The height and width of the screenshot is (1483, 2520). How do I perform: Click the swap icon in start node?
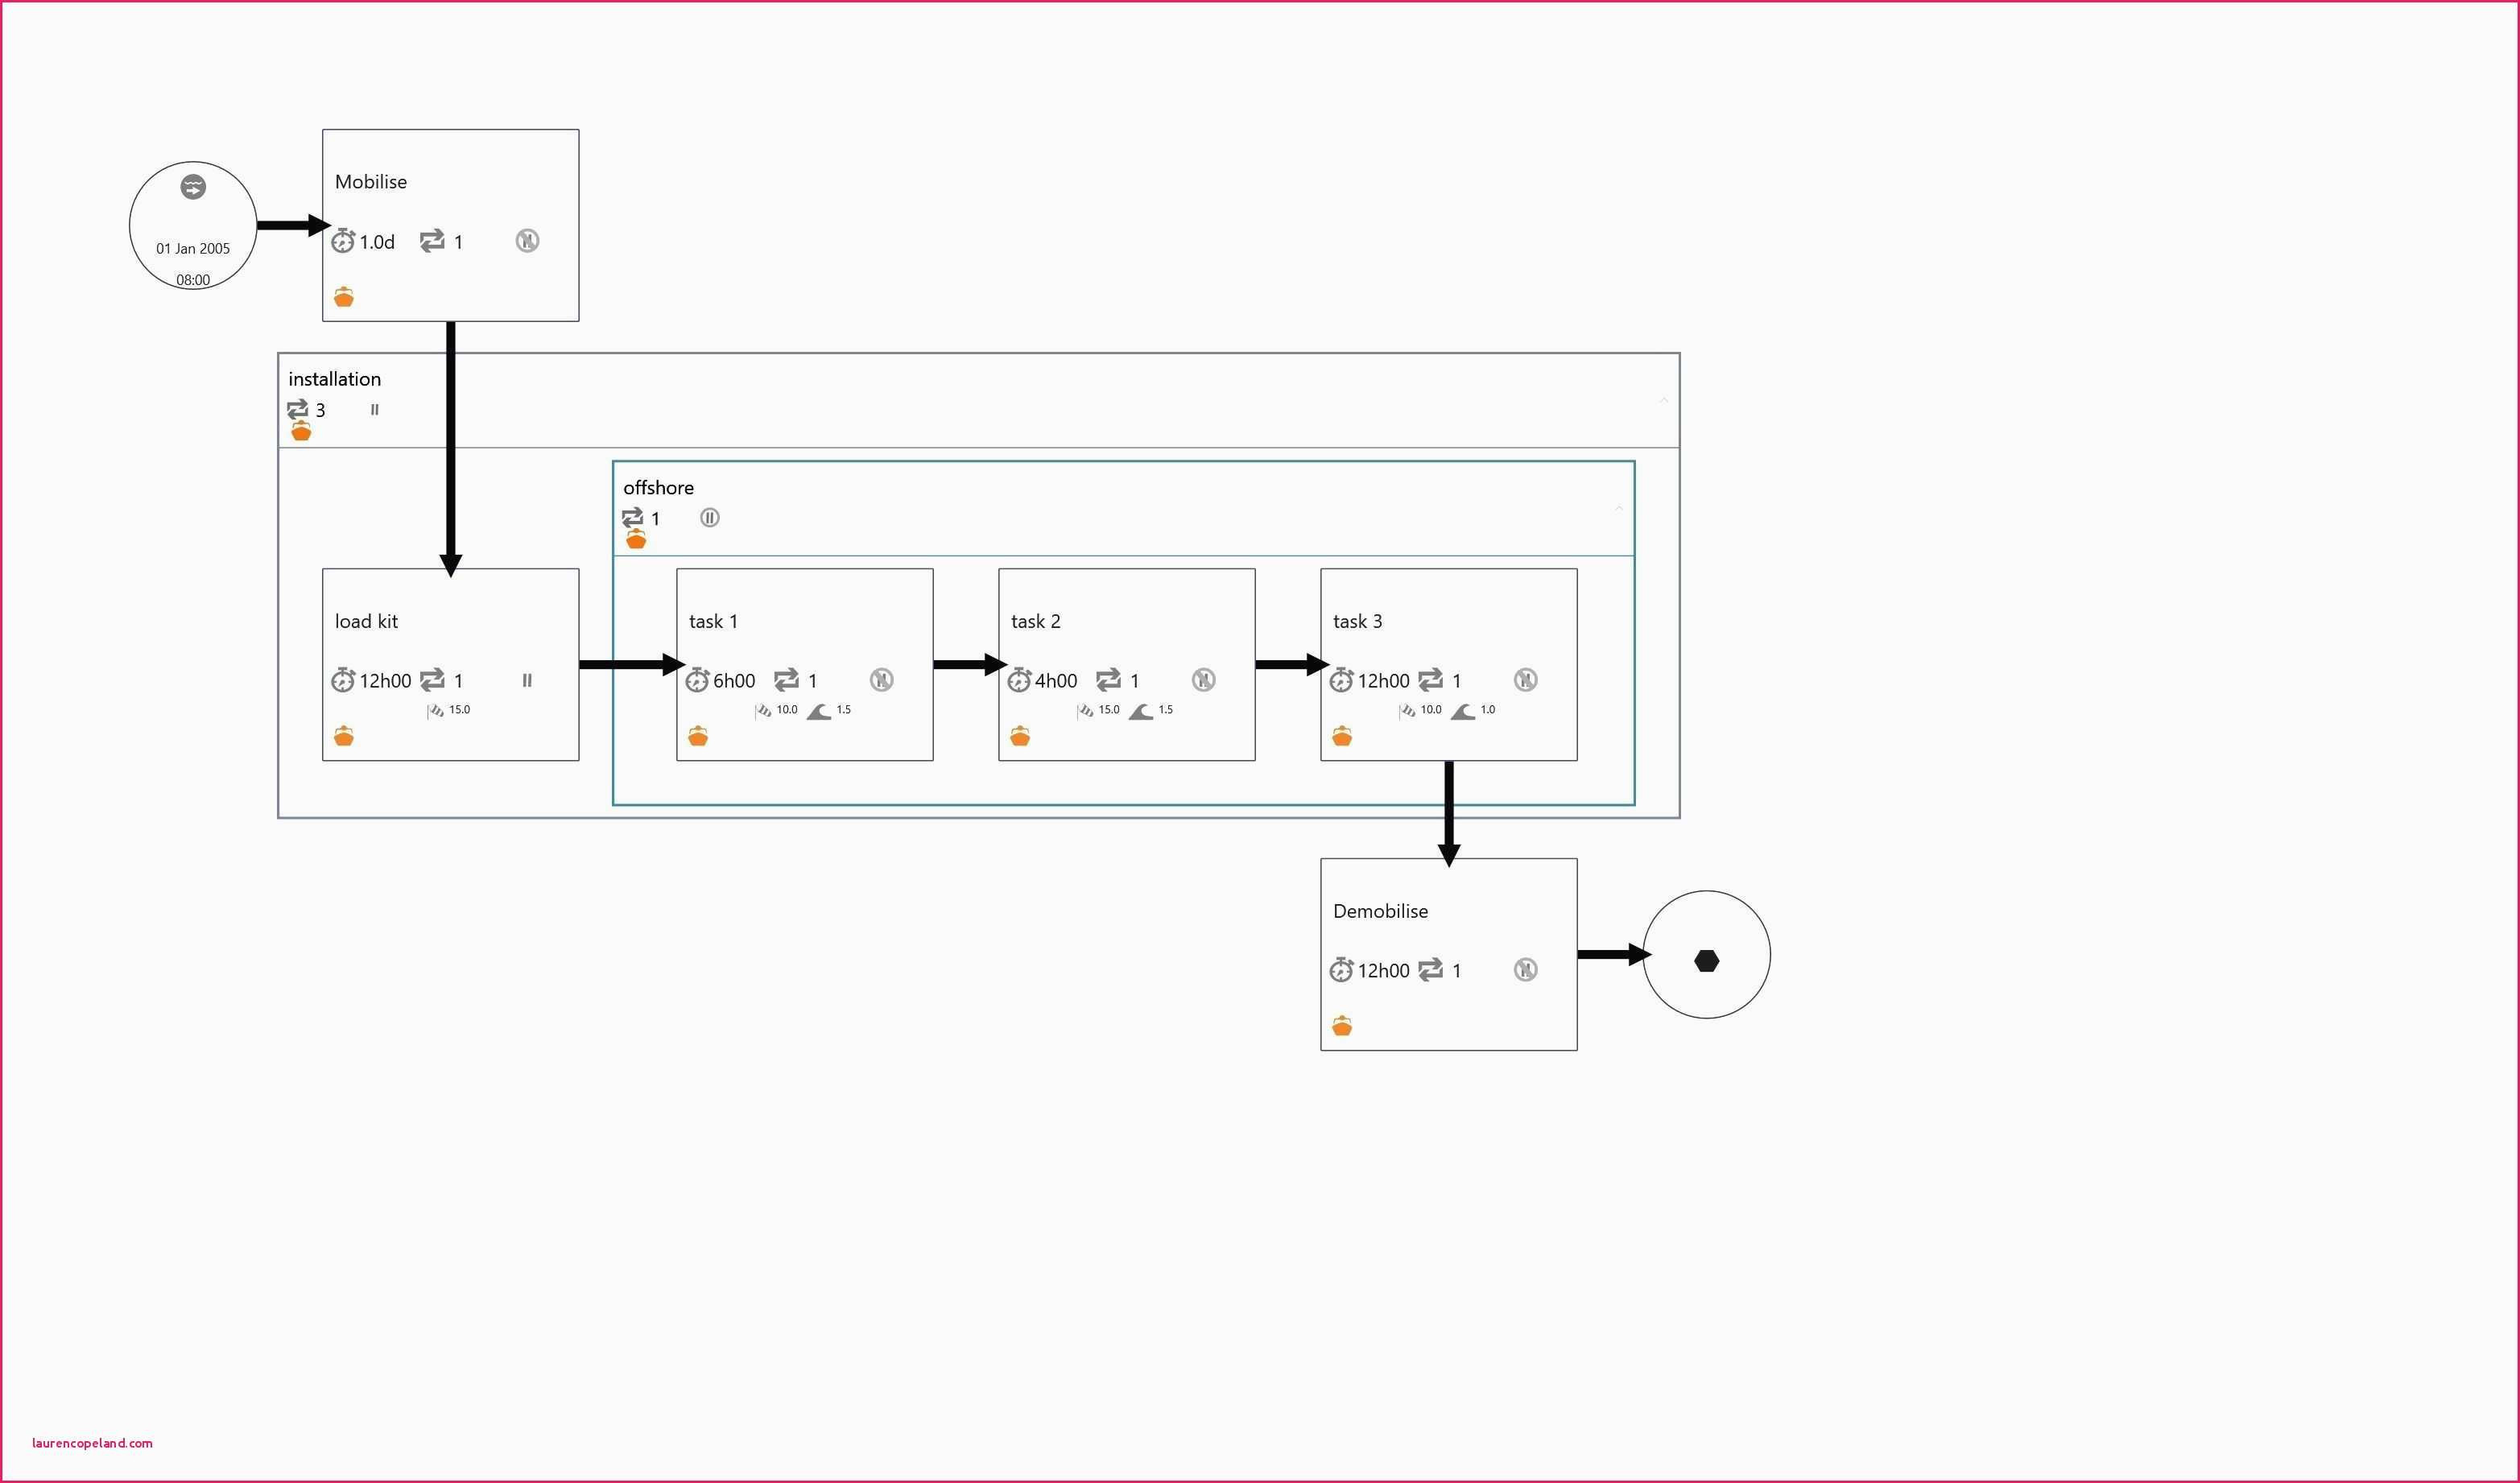[x=193, y=187]
